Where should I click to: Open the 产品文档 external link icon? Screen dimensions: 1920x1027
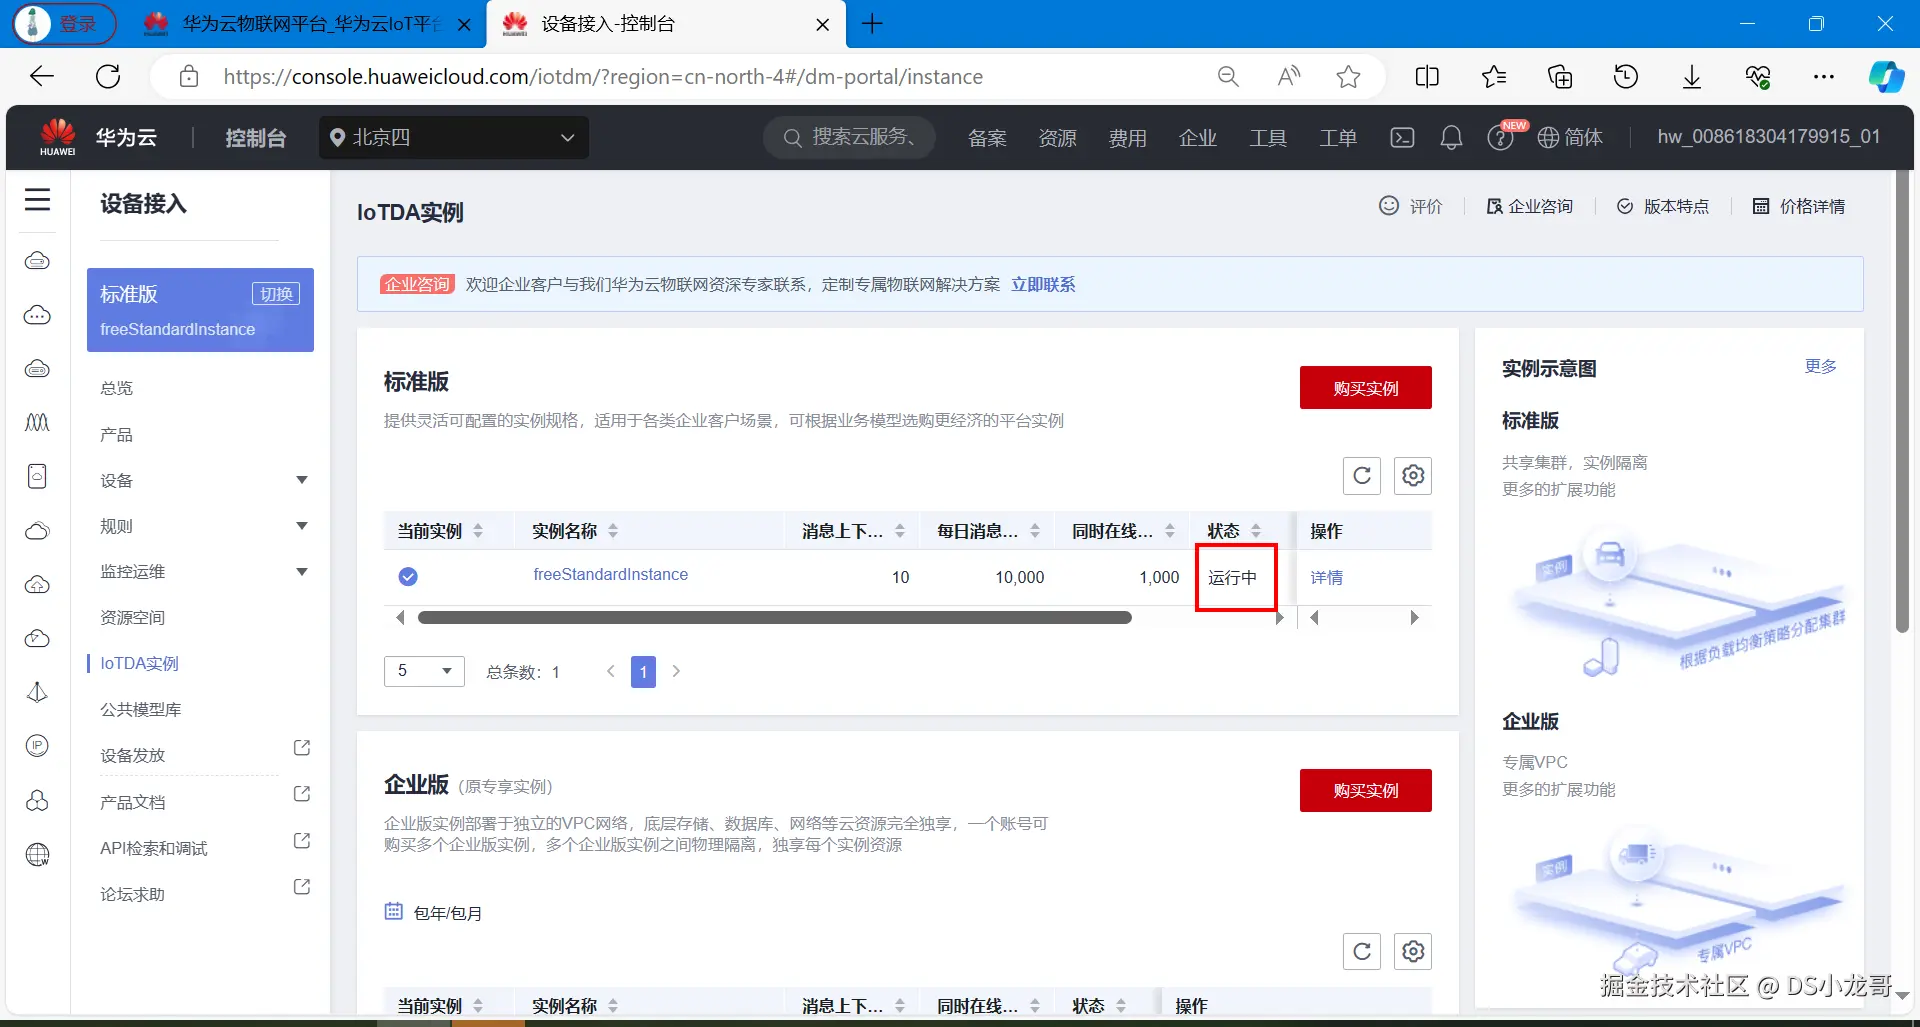click(x=301, y=794)
